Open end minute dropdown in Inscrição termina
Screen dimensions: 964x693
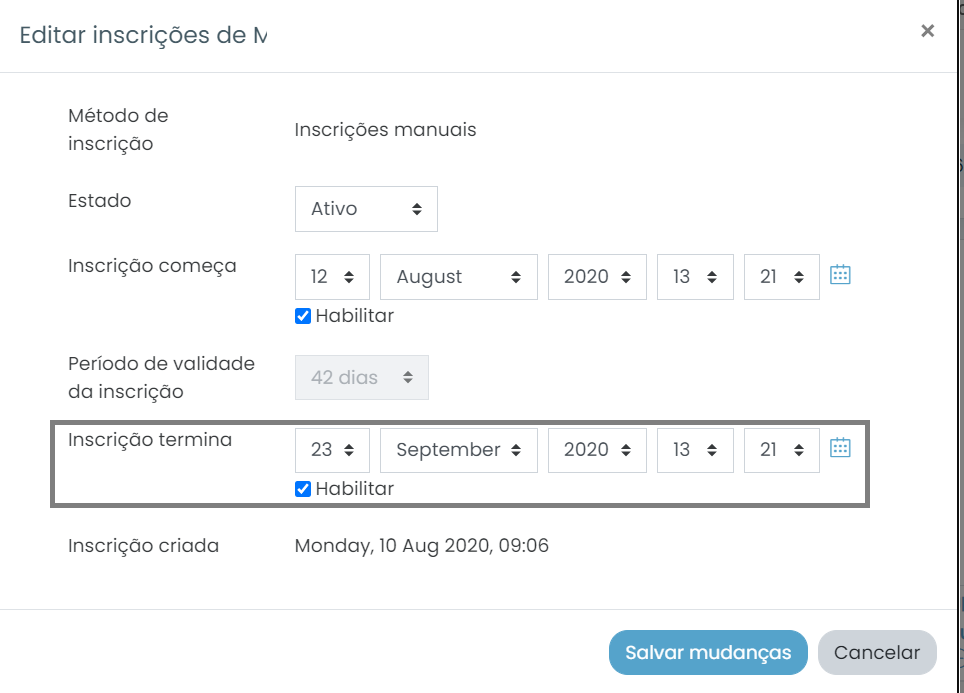coord(781,450)
